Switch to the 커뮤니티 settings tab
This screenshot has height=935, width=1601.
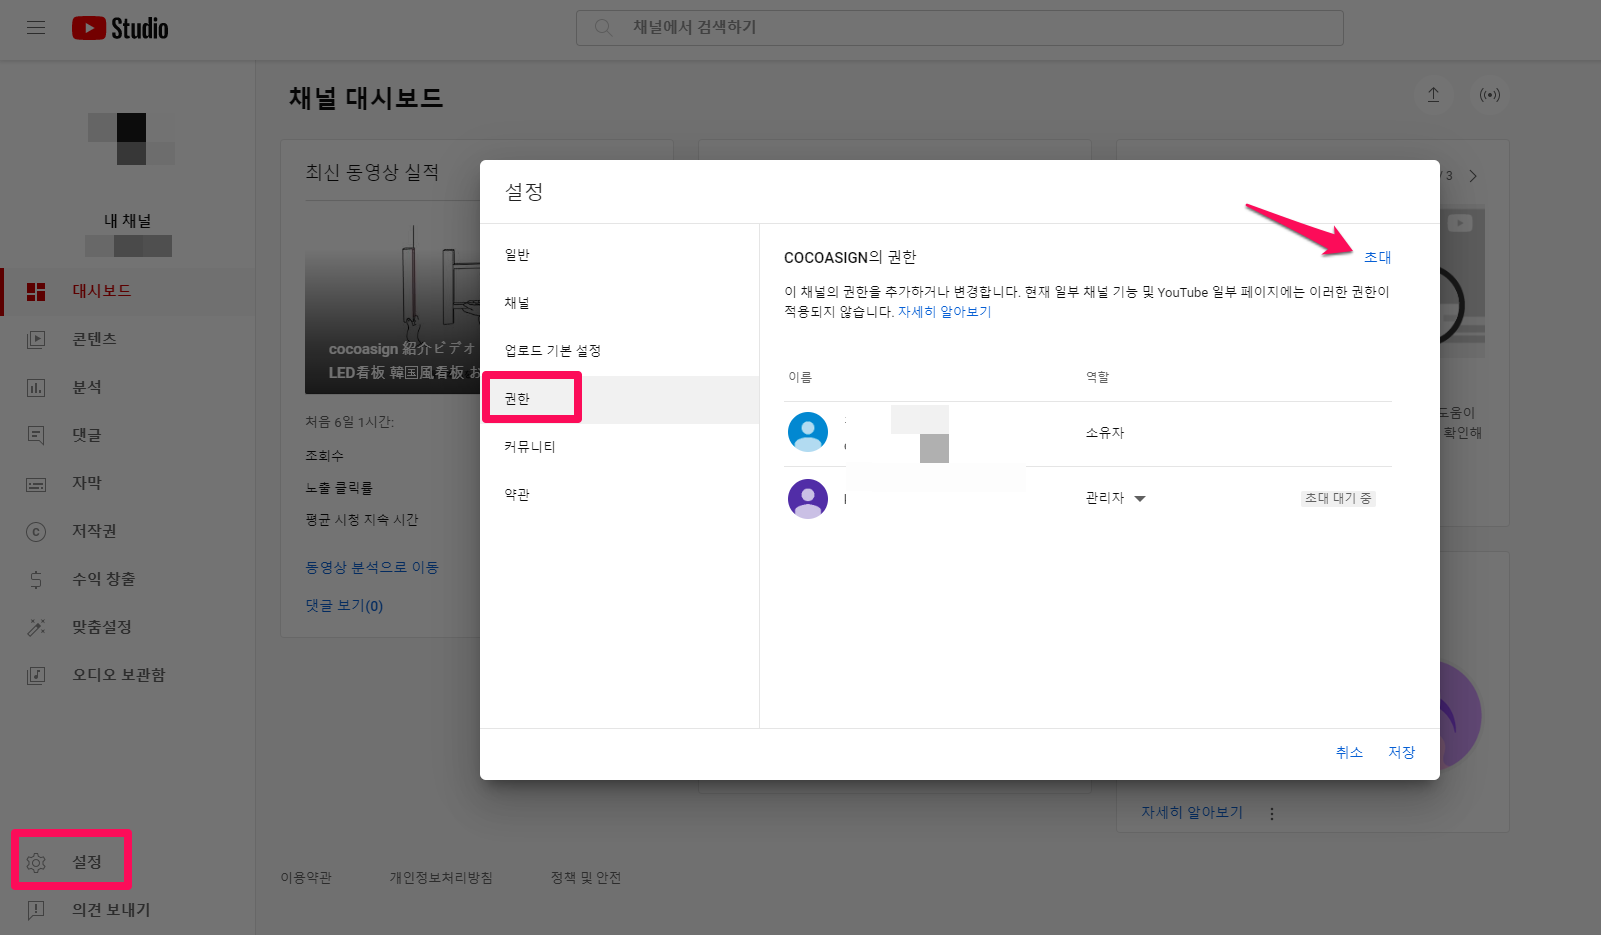(x=529, y=447)
